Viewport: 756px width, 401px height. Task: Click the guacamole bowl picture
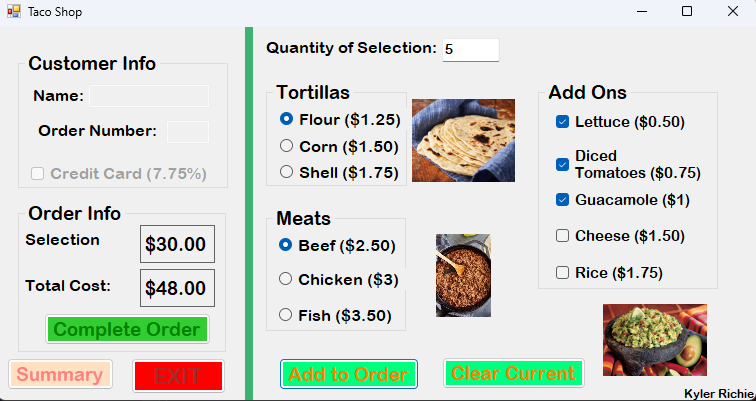654,339
